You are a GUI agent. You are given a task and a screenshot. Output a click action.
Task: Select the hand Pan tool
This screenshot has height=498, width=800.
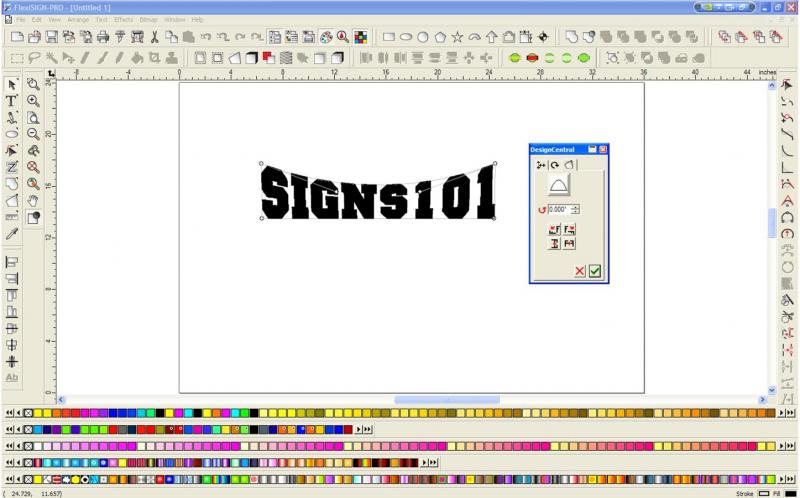point(33,201)
